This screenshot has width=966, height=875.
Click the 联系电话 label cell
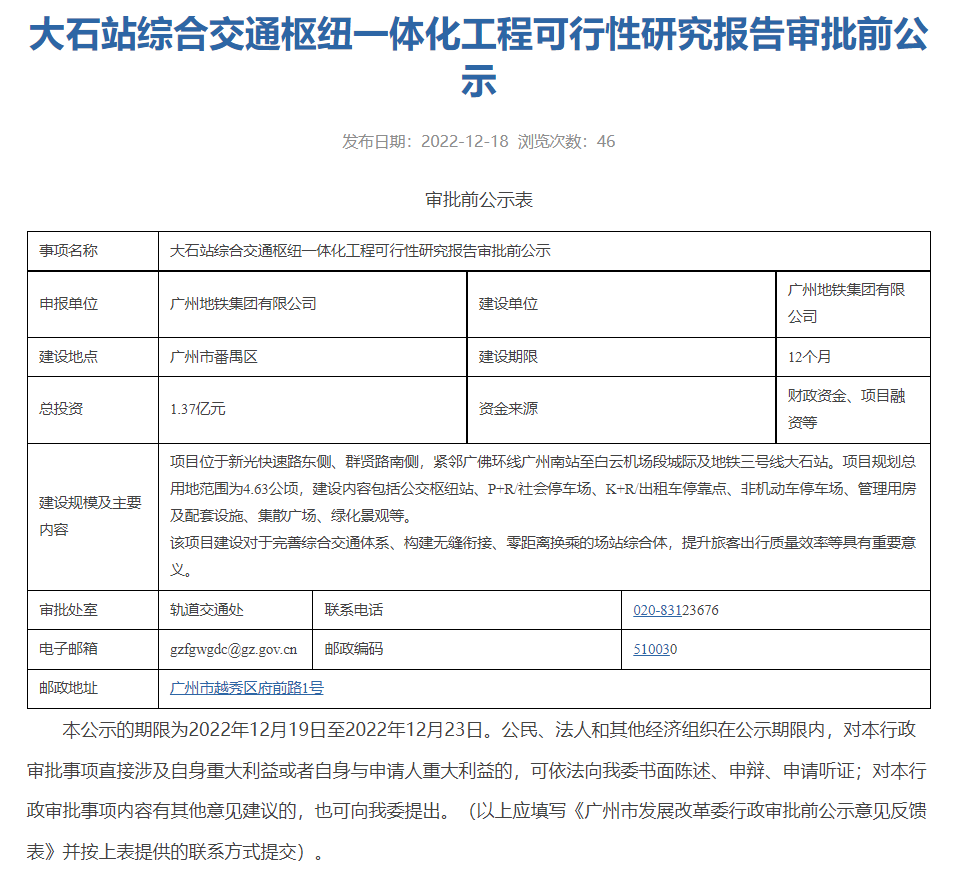point(467,610)
